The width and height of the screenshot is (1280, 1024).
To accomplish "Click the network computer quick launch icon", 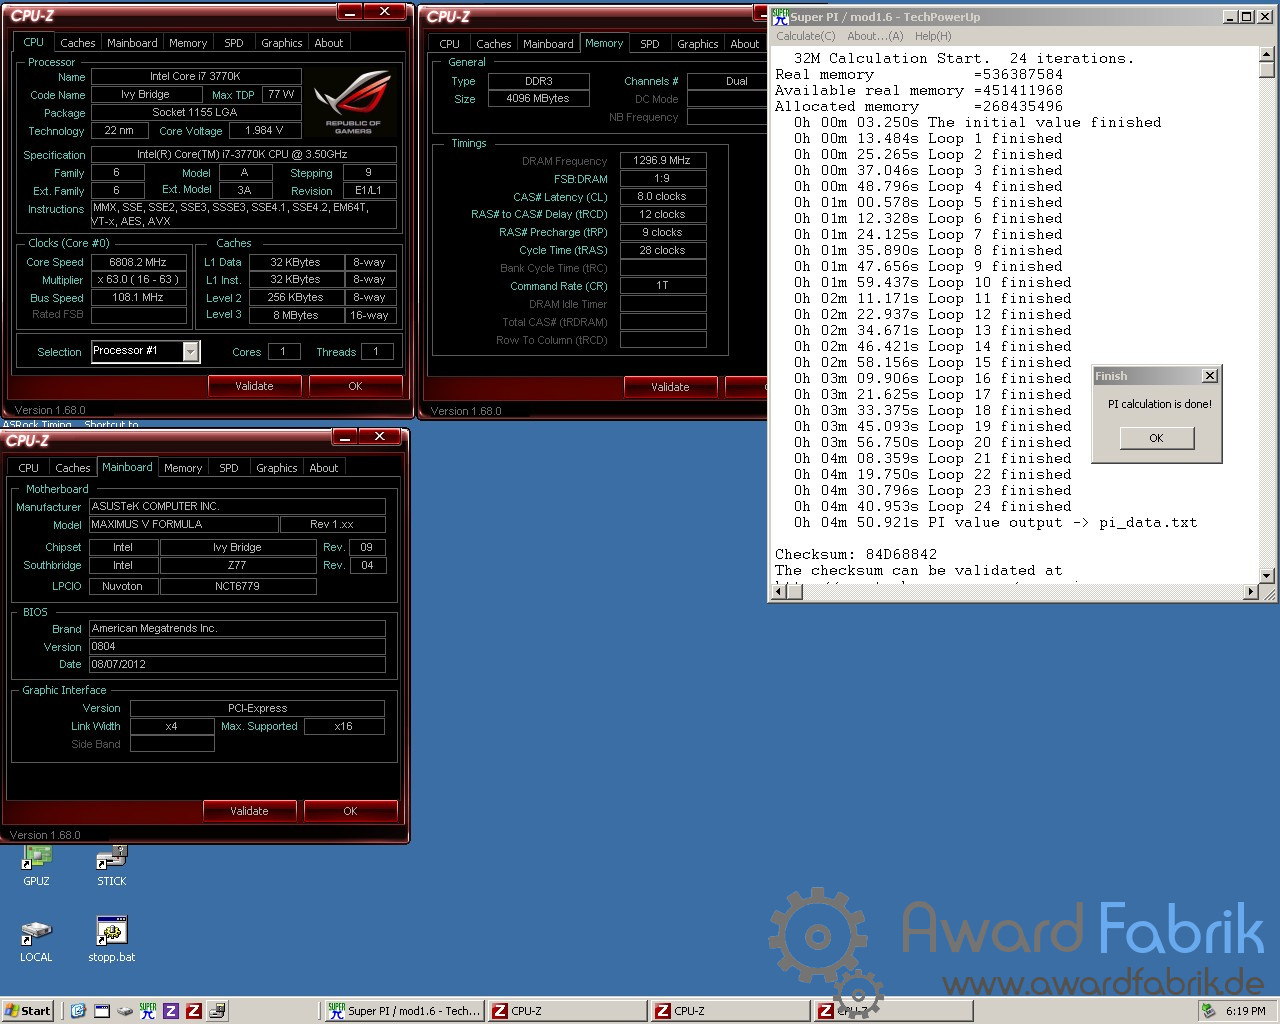I will tap(217, 1011).
